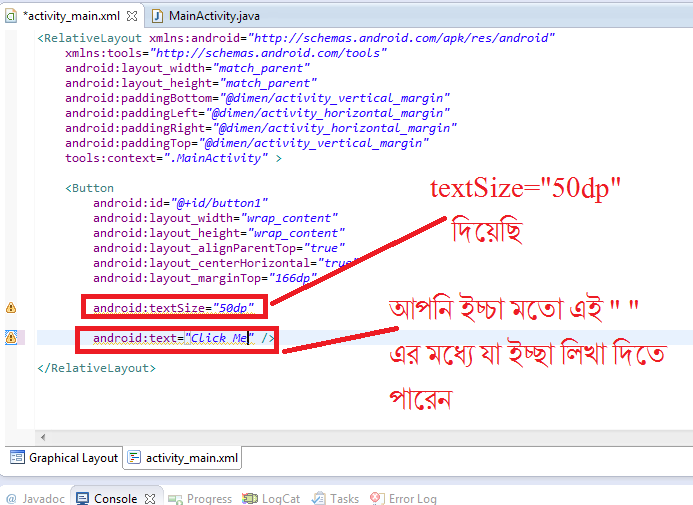Click the android:paddingRight attribute line
The width and height of the screenshot is (693, 505).
[261, 128]
